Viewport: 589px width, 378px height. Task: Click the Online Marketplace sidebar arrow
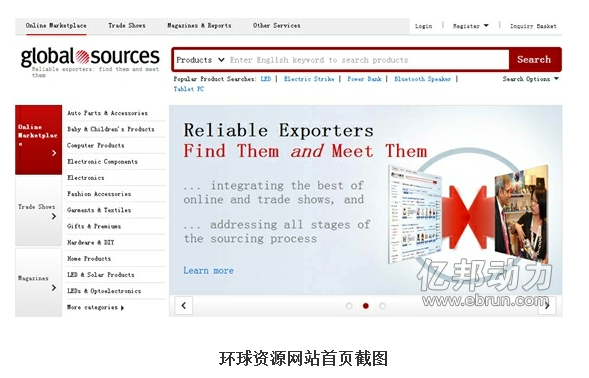click(x=54, y=153)
